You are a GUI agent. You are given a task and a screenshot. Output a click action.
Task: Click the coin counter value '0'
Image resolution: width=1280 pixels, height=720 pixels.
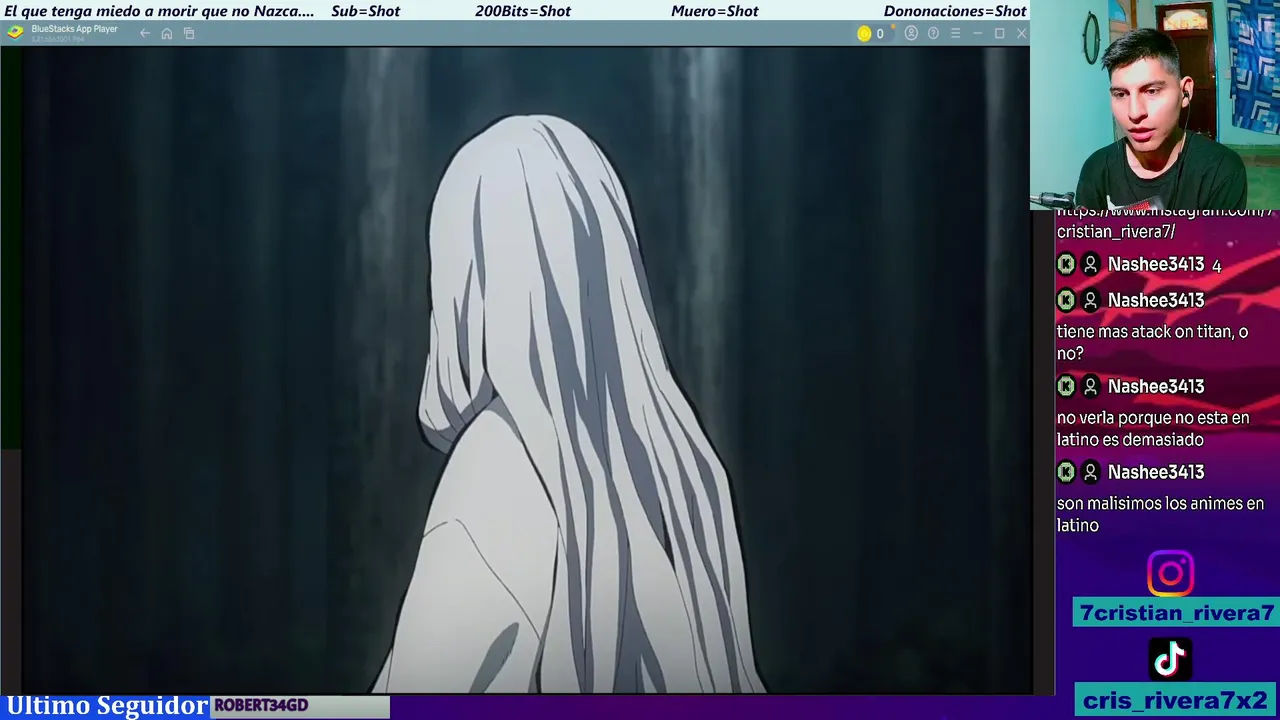point(880,34)
